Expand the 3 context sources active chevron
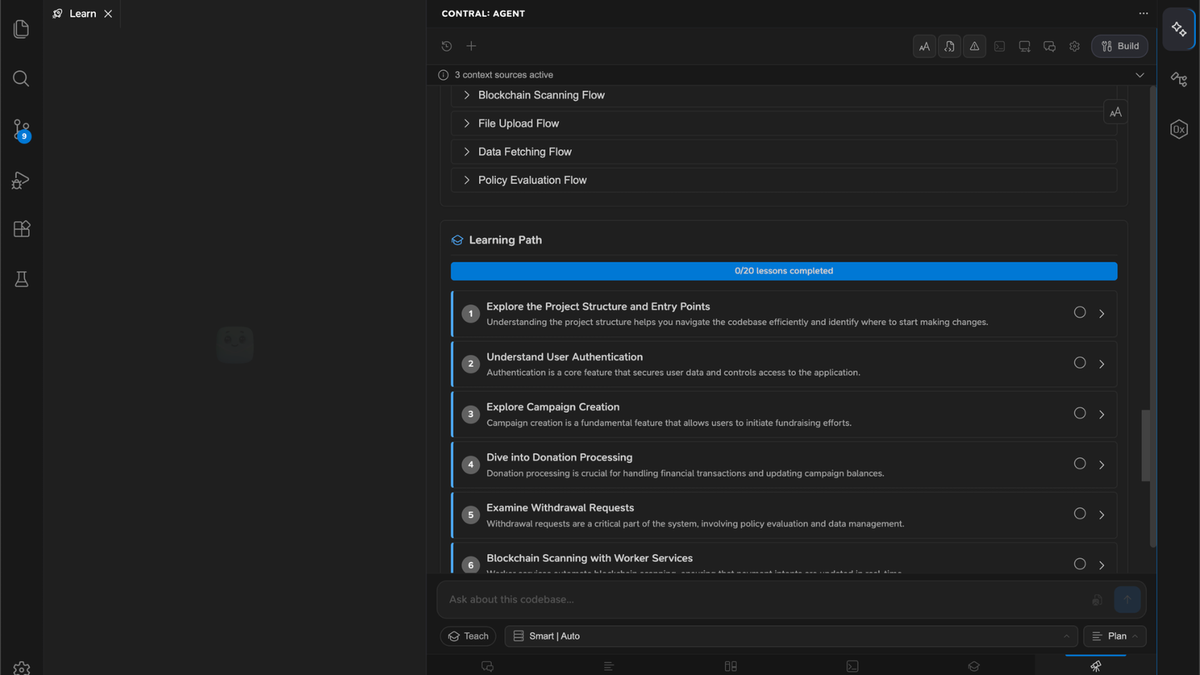1200x675 pixels. [1140, 75]
